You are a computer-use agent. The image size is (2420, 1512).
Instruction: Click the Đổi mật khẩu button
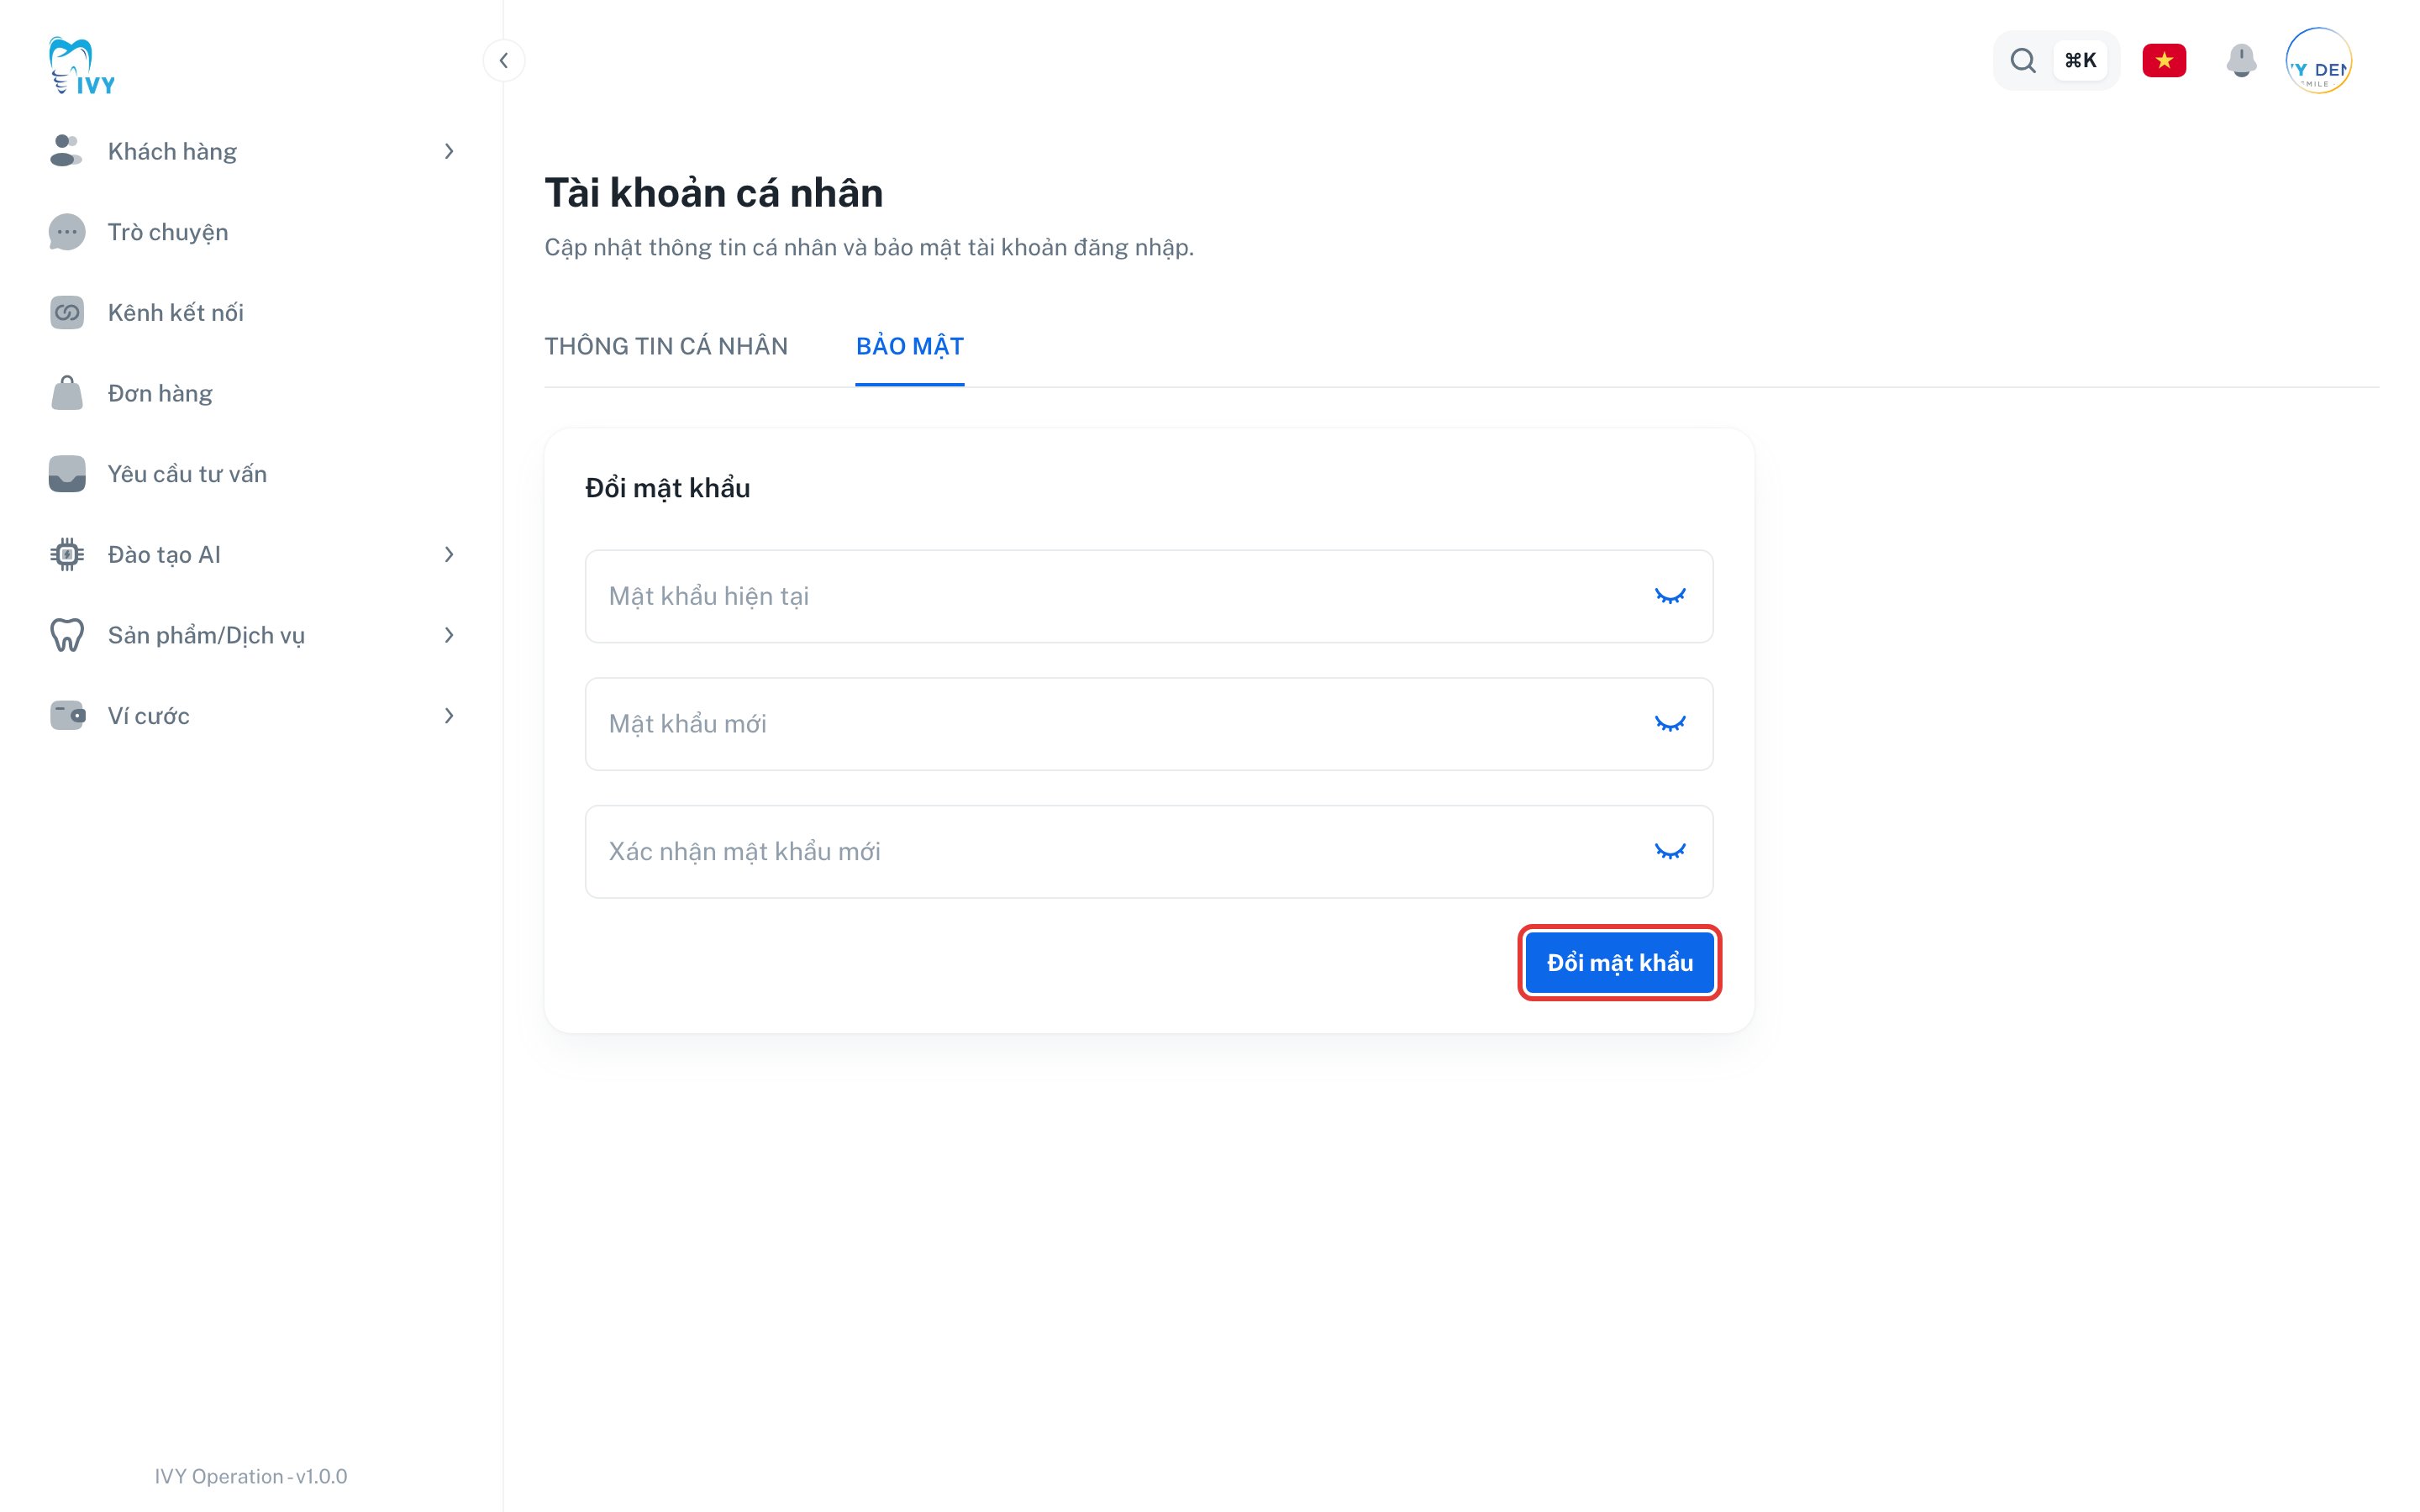(1619, 963)
